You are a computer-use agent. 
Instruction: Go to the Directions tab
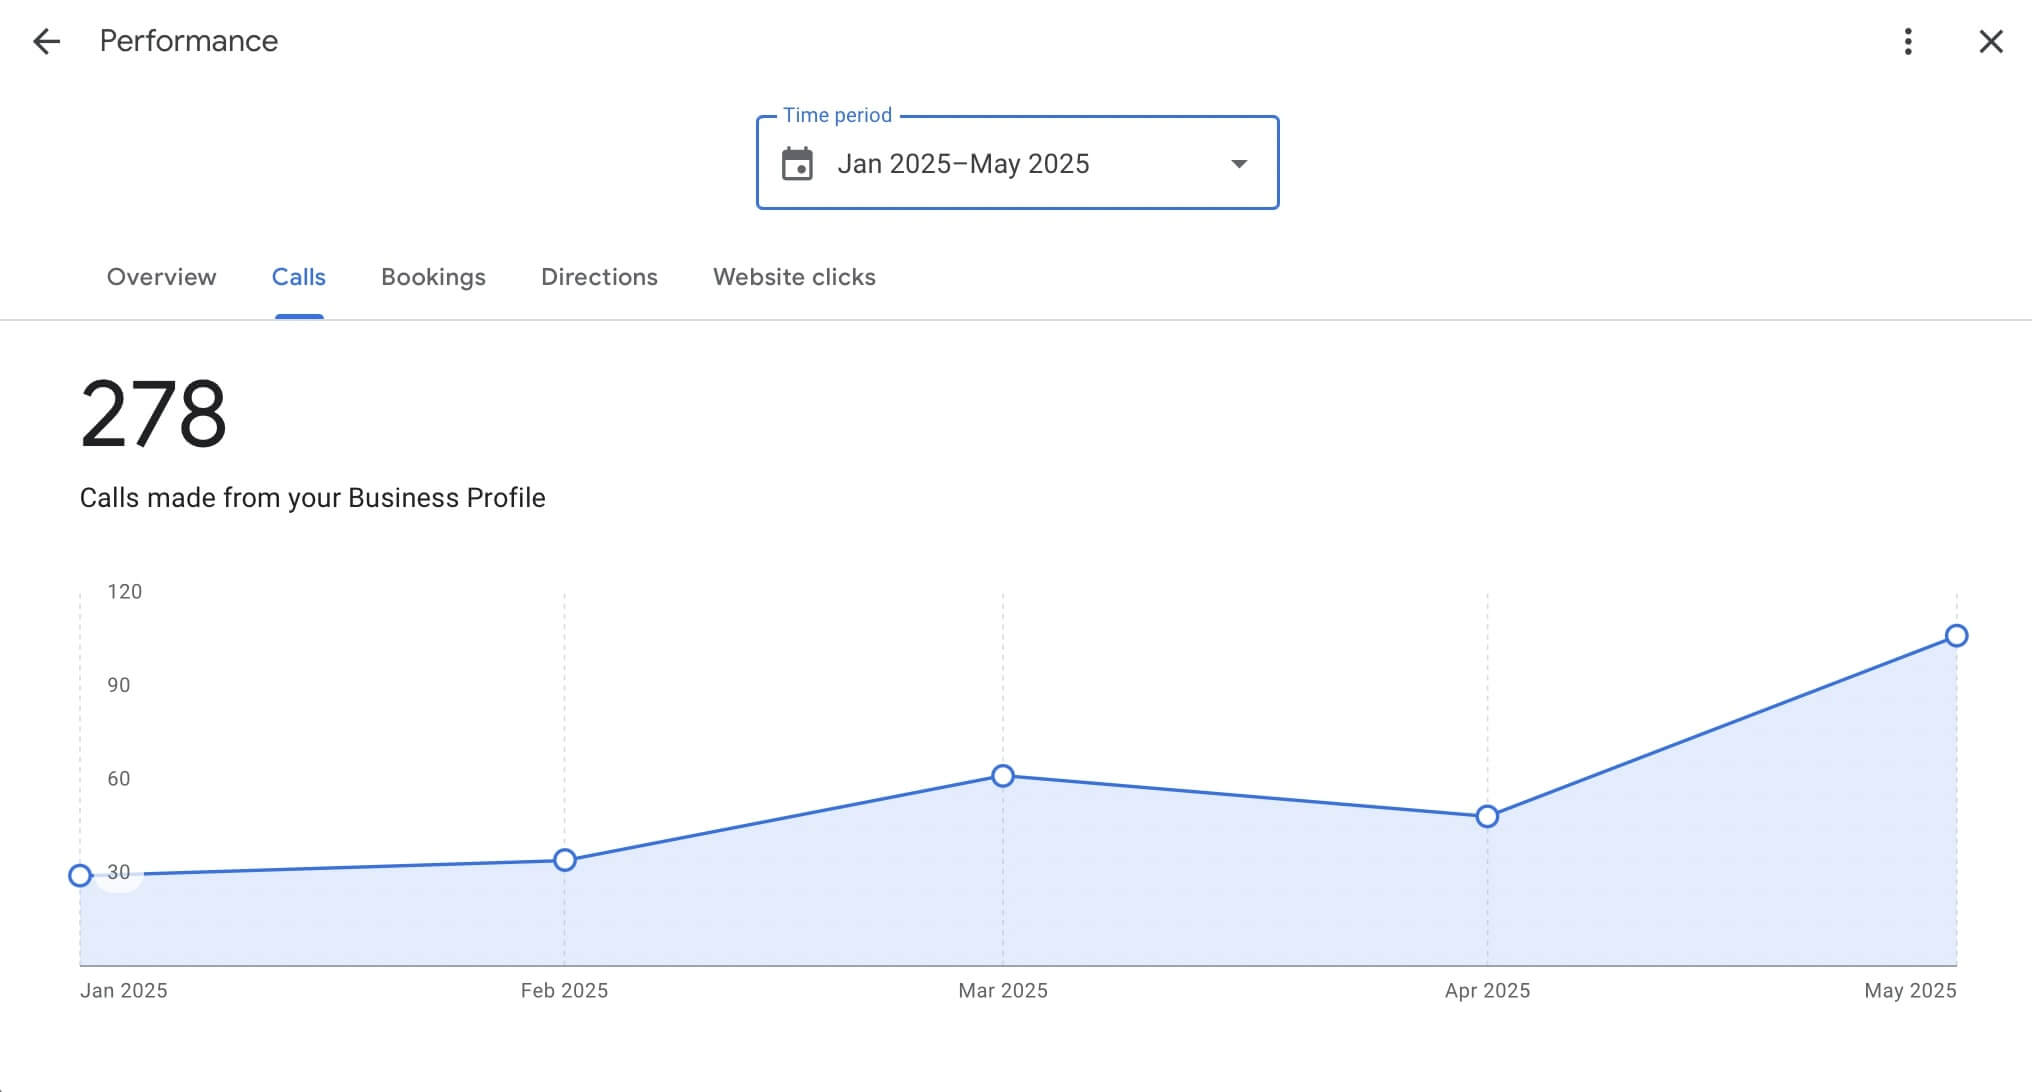pos(599,277)
